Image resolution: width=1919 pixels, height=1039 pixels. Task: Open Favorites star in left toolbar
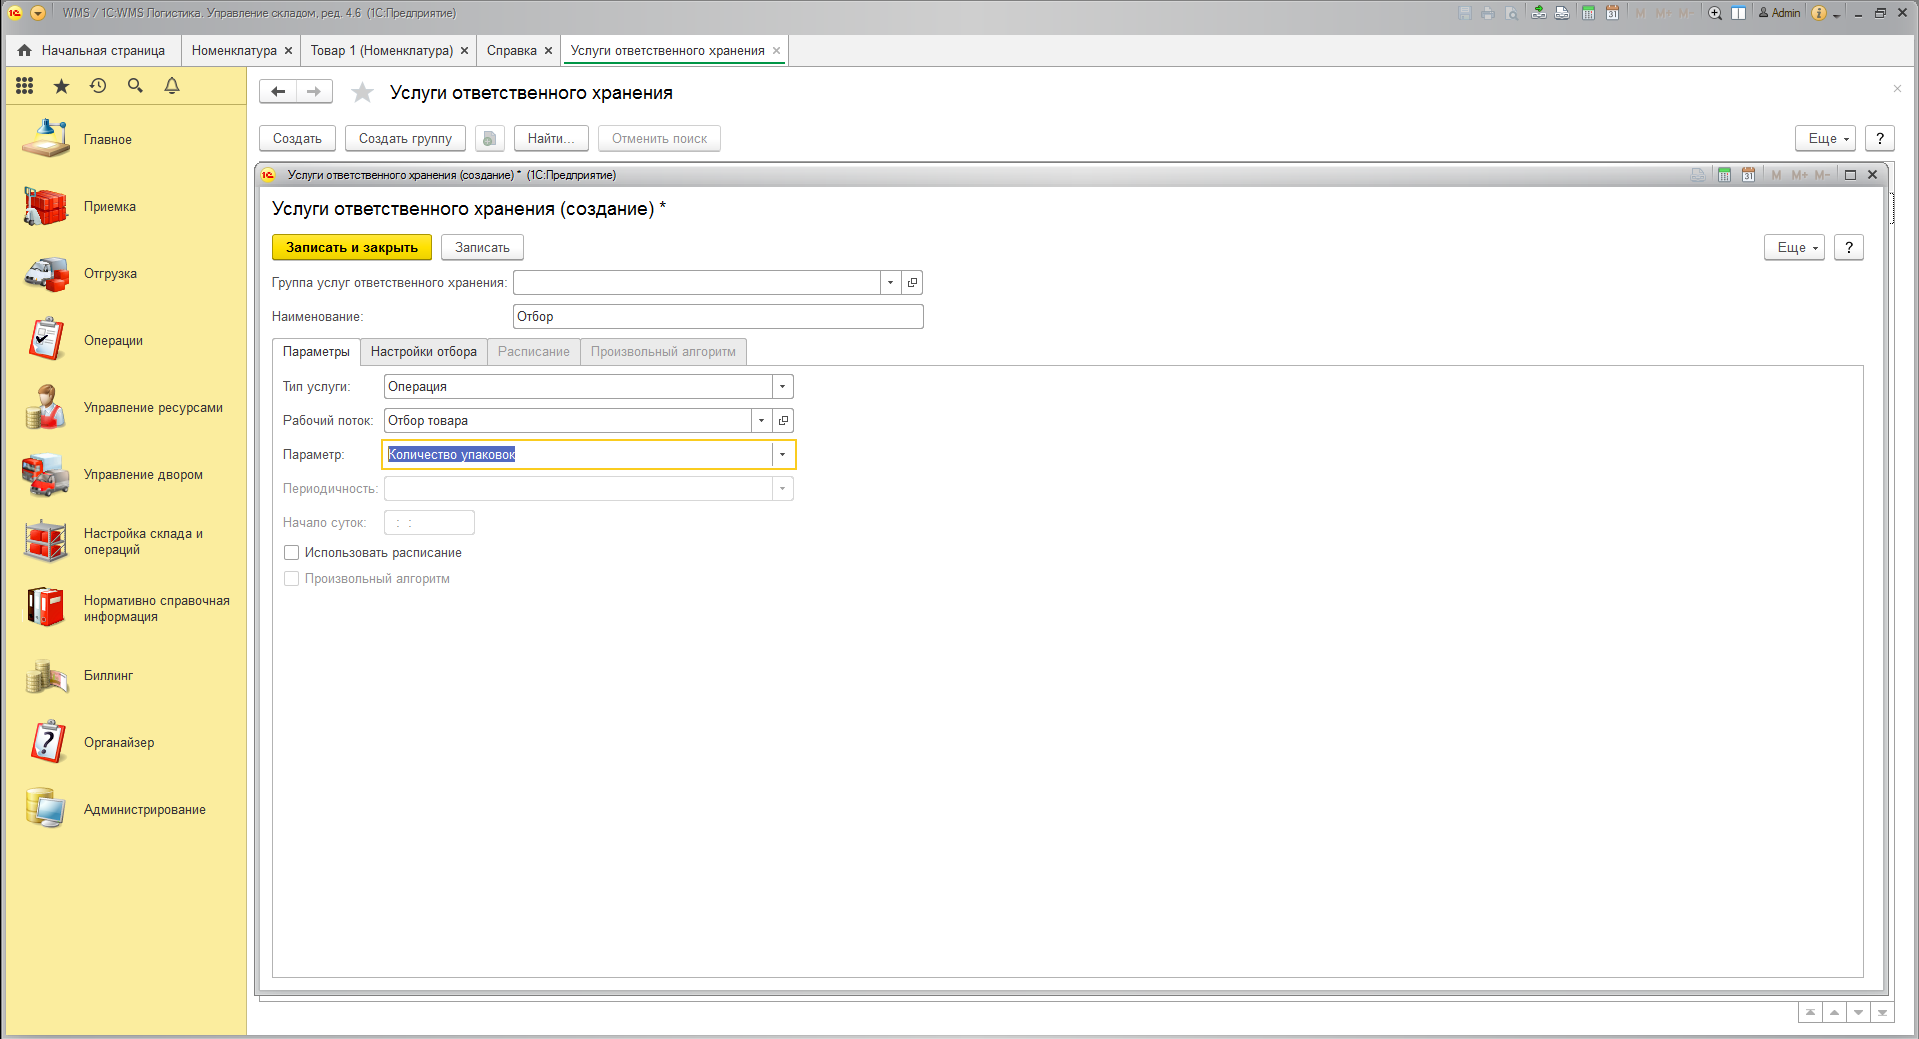(62, 86)
